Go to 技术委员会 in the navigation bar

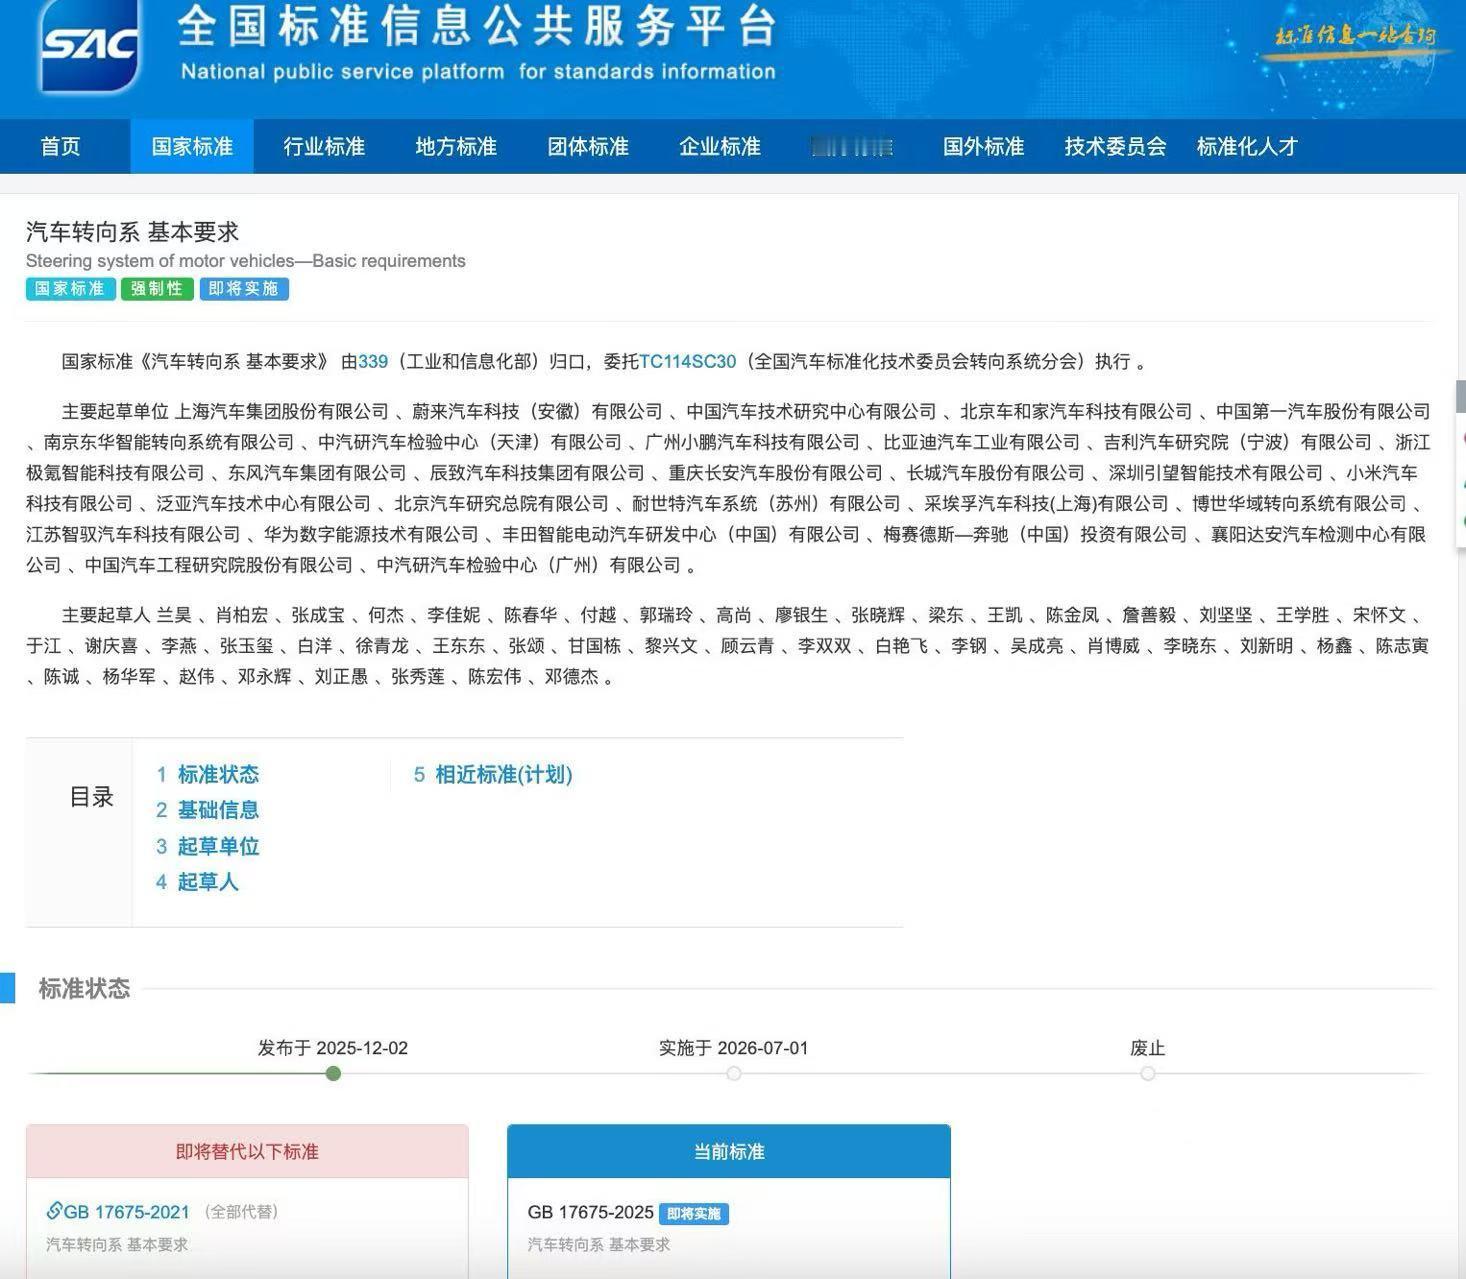[1116, 147]
